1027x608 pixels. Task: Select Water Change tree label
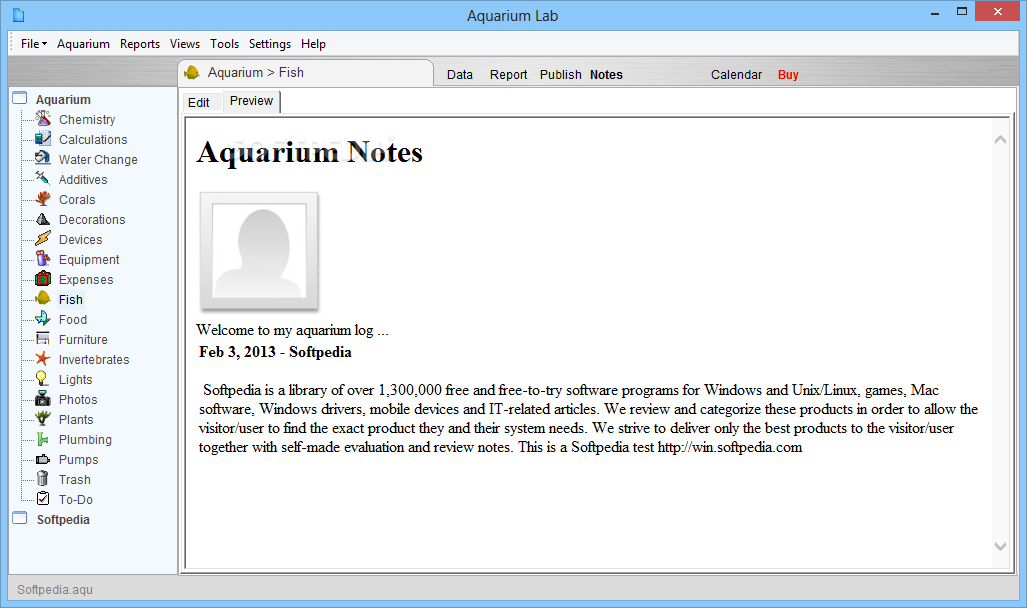(x=98, y=160)
